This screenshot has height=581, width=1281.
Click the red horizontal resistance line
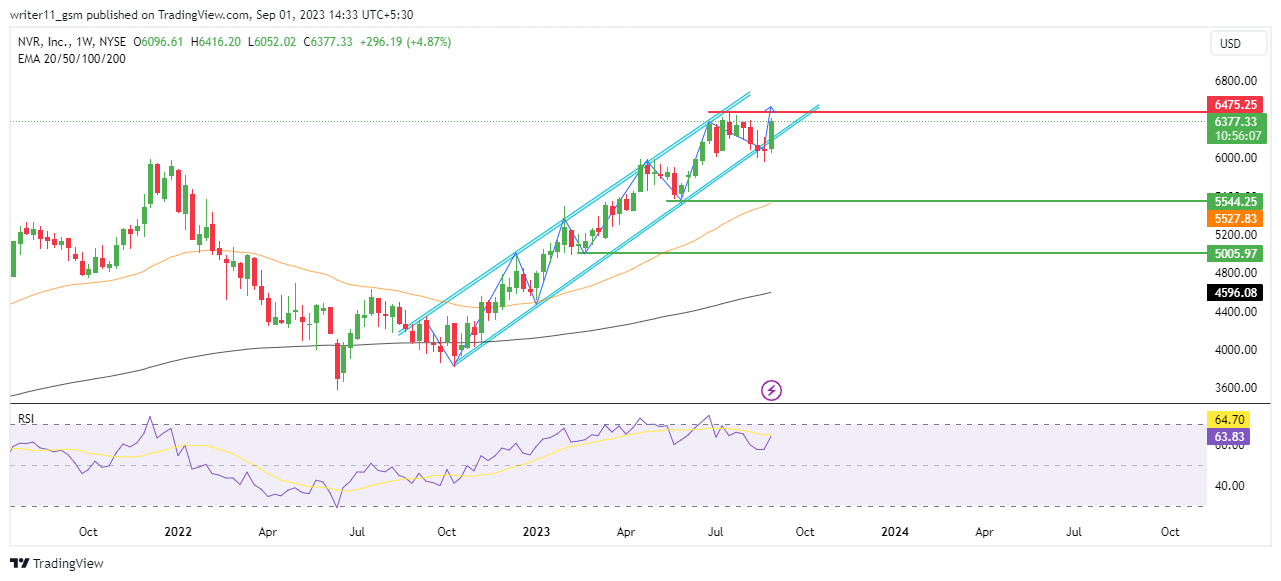pos(956,112)
